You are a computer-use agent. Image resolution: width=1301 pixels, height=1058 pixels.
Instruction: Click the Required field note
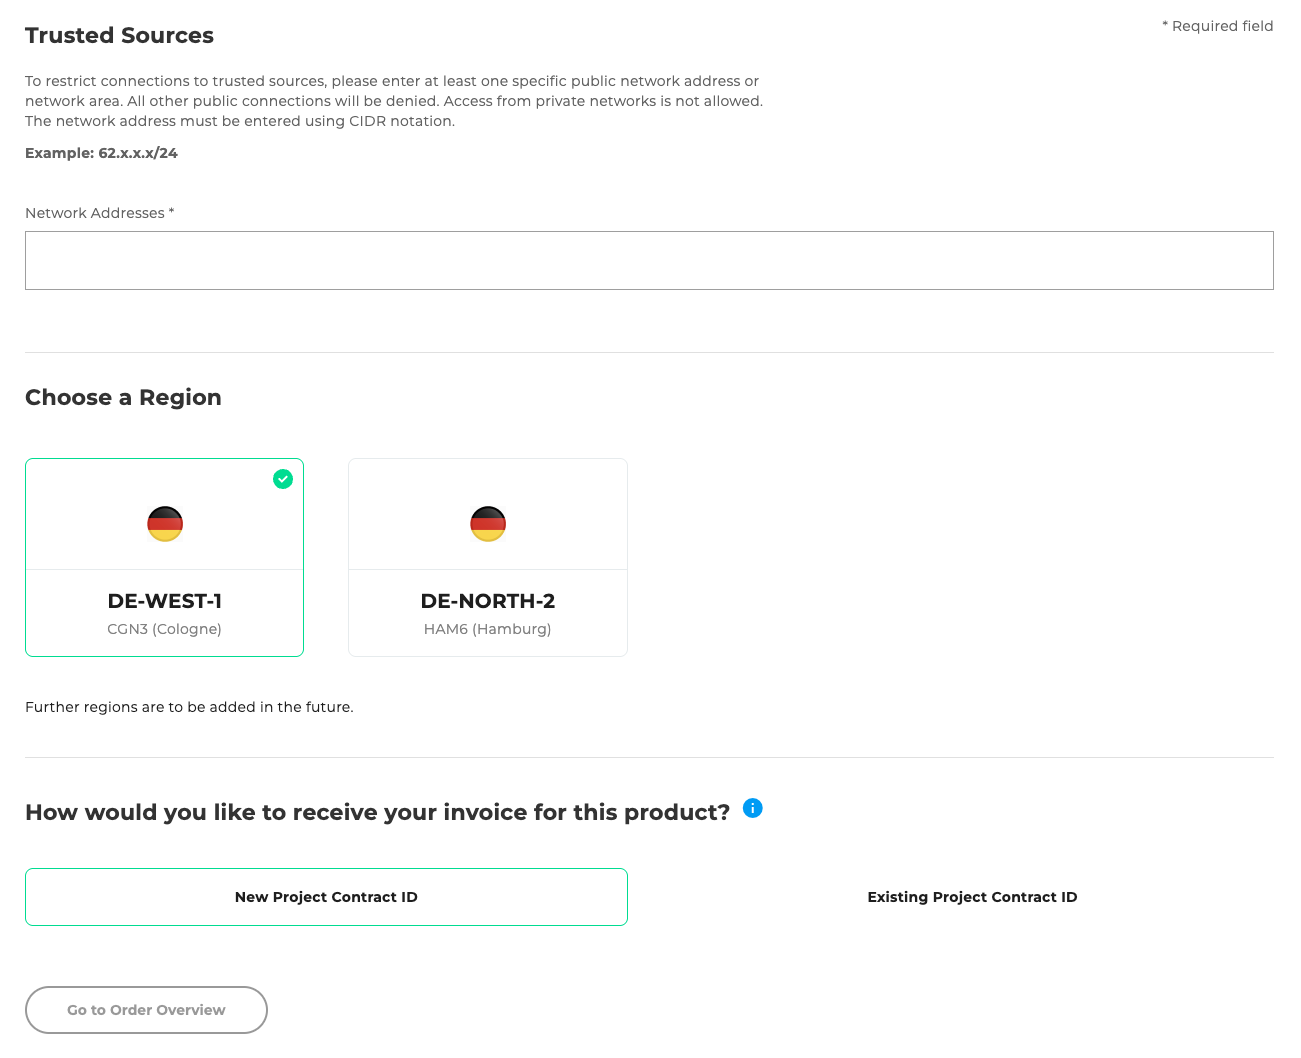tap(1218, 26)
